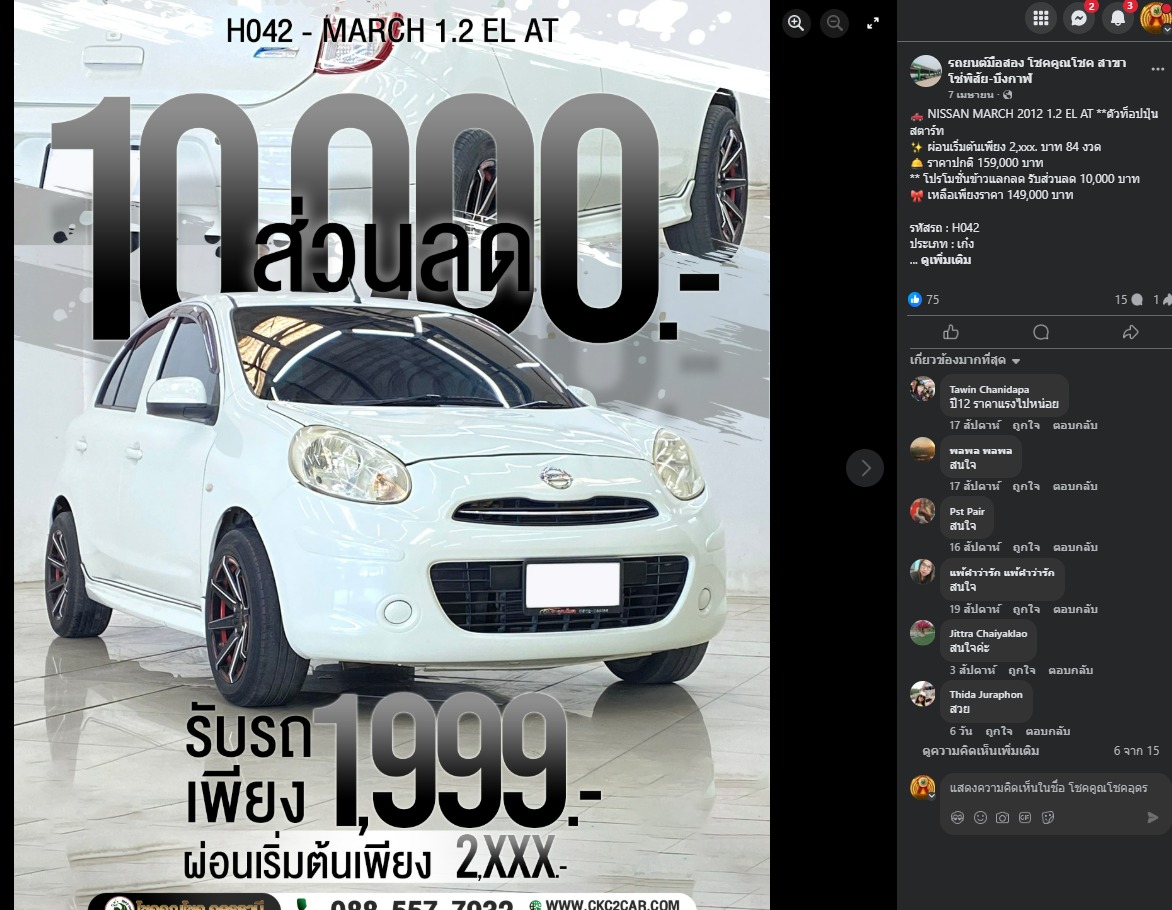Open the notifications bell
This screenshot has width=1172, height=910.
(x=1117, y=18)
